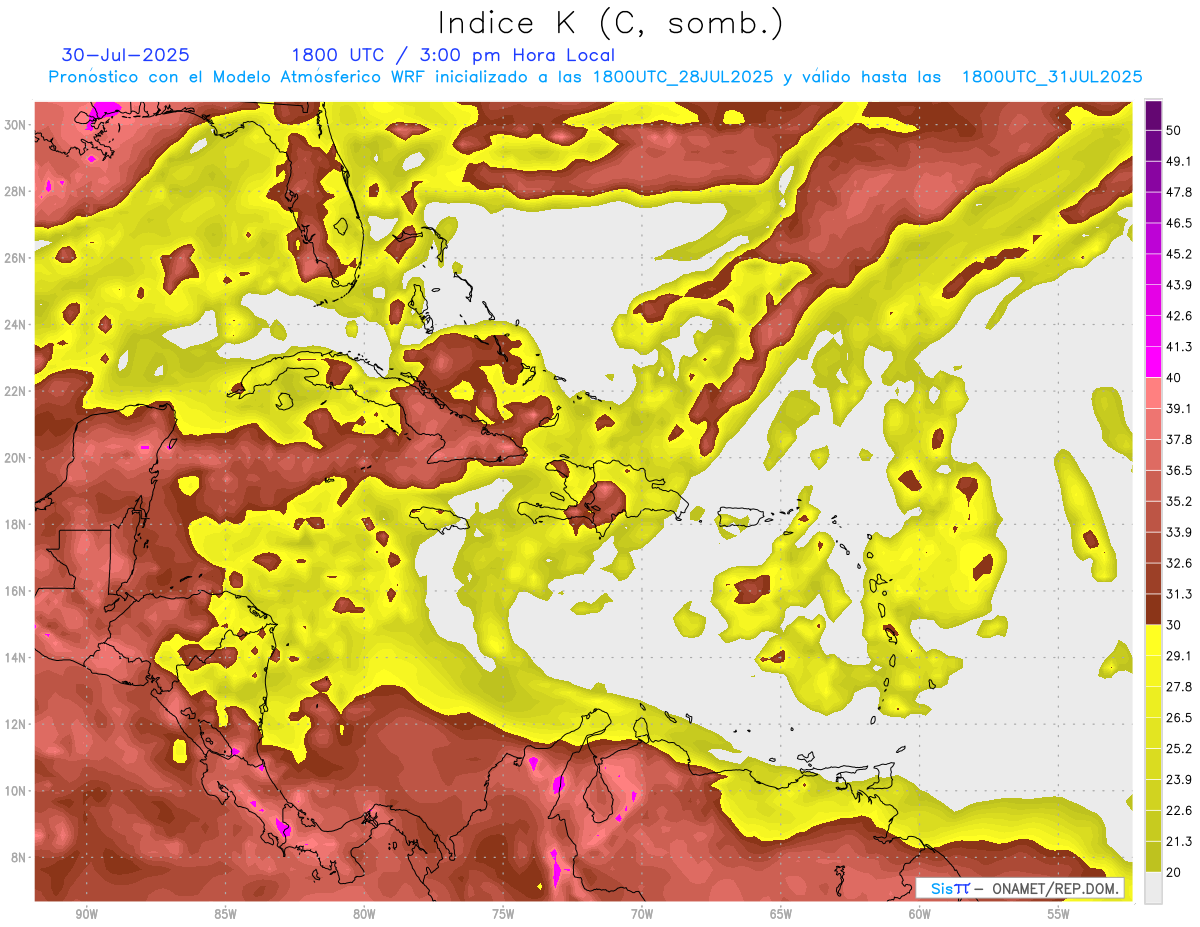Screen dimensions: 1200x927
Task: Click the colorbar value "27.8"
Action: coord(1179,687)
